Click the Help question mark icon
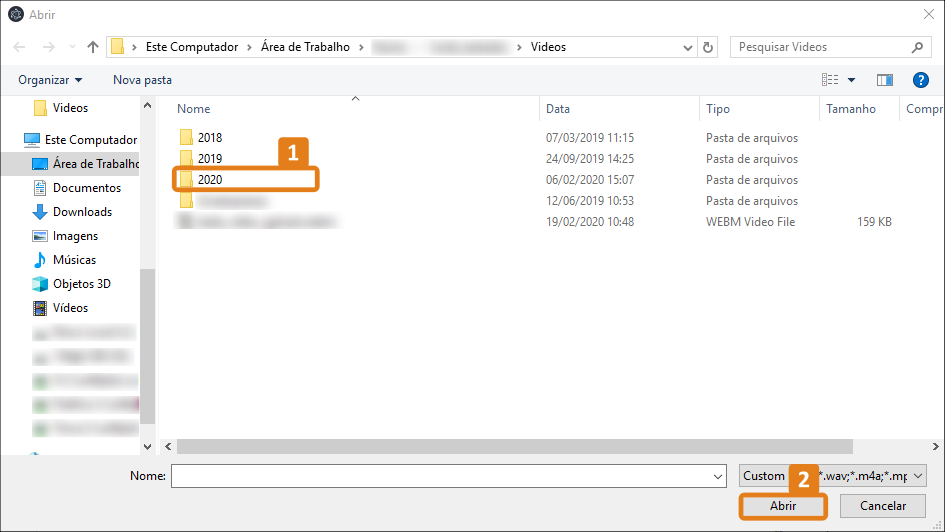The width and height of the screenshot is (945, 532). click(921, 80)
